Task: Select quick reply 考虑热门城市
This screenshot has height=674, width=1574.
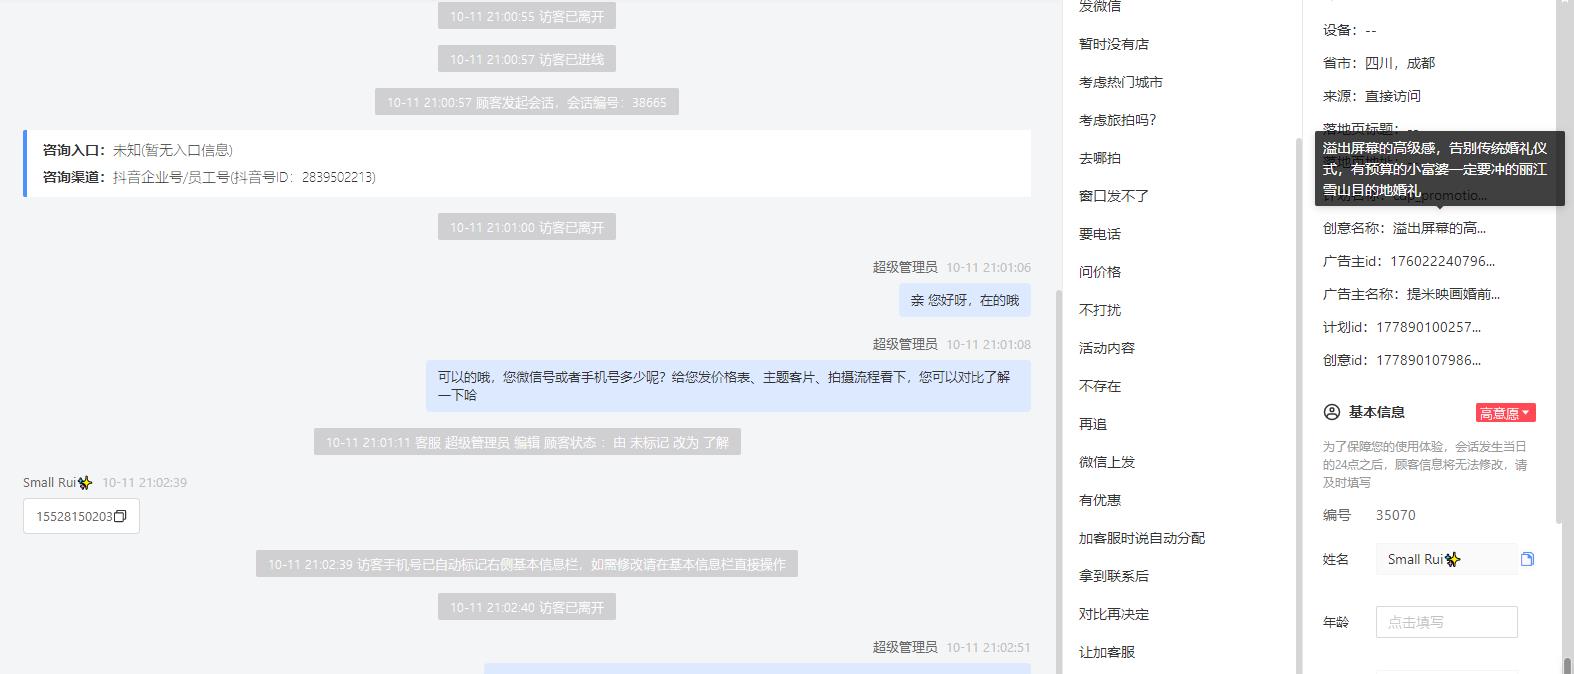Action: pyautogui.click(x=1121, y=82)
